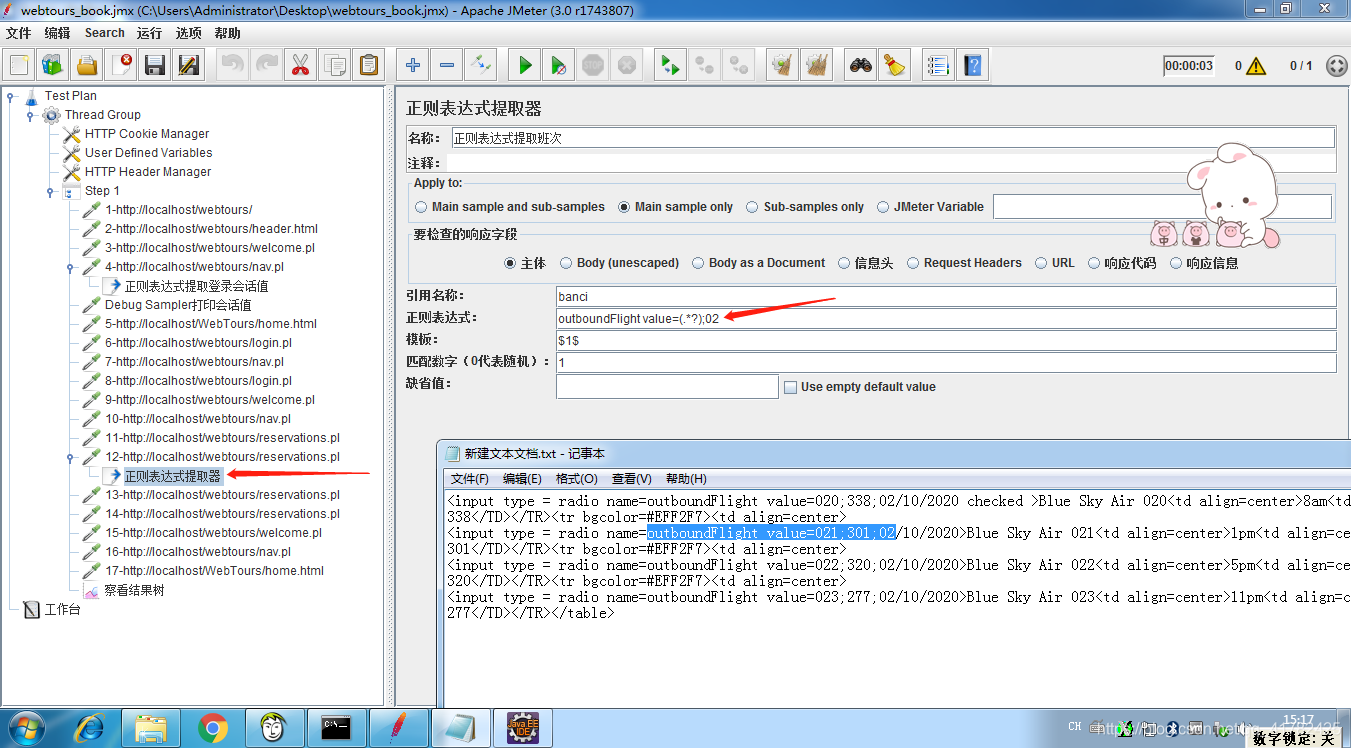The width and height of the screenshot is (1351, 748).
Task: Open Notepad's 查看(V) menu
Action: tap(632, 479)
